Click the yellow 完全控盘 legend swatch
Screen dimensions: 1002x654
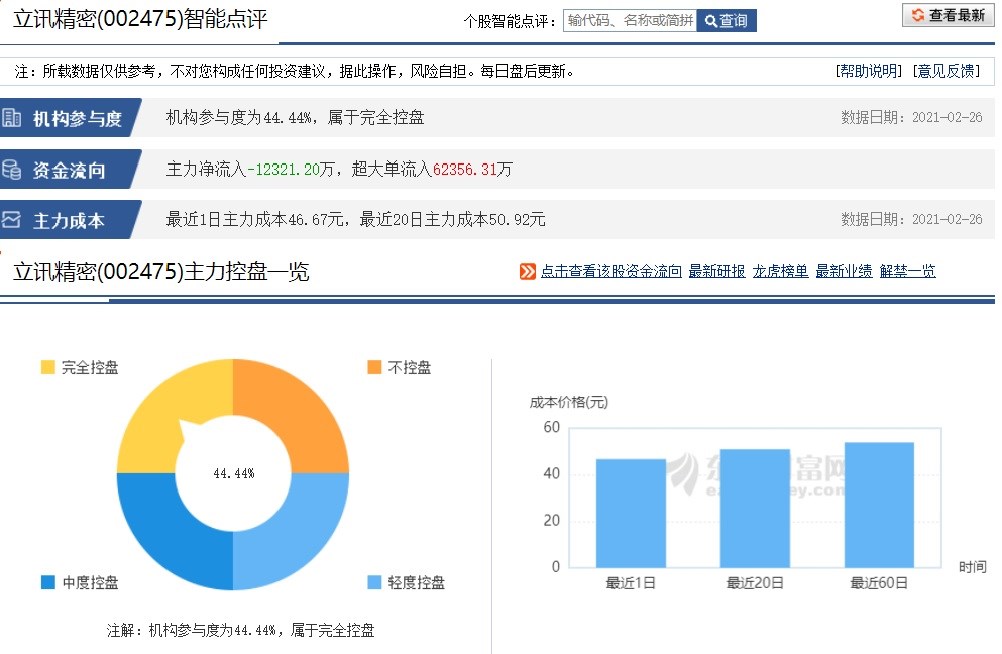pyautogui.click(x=47, y=367)
